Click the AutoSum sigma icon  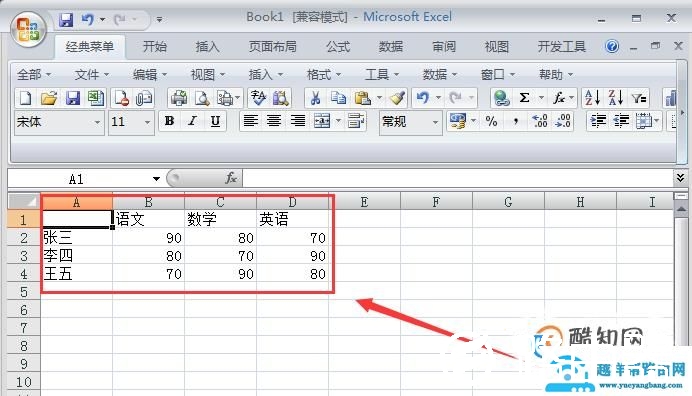click(524, 98)
